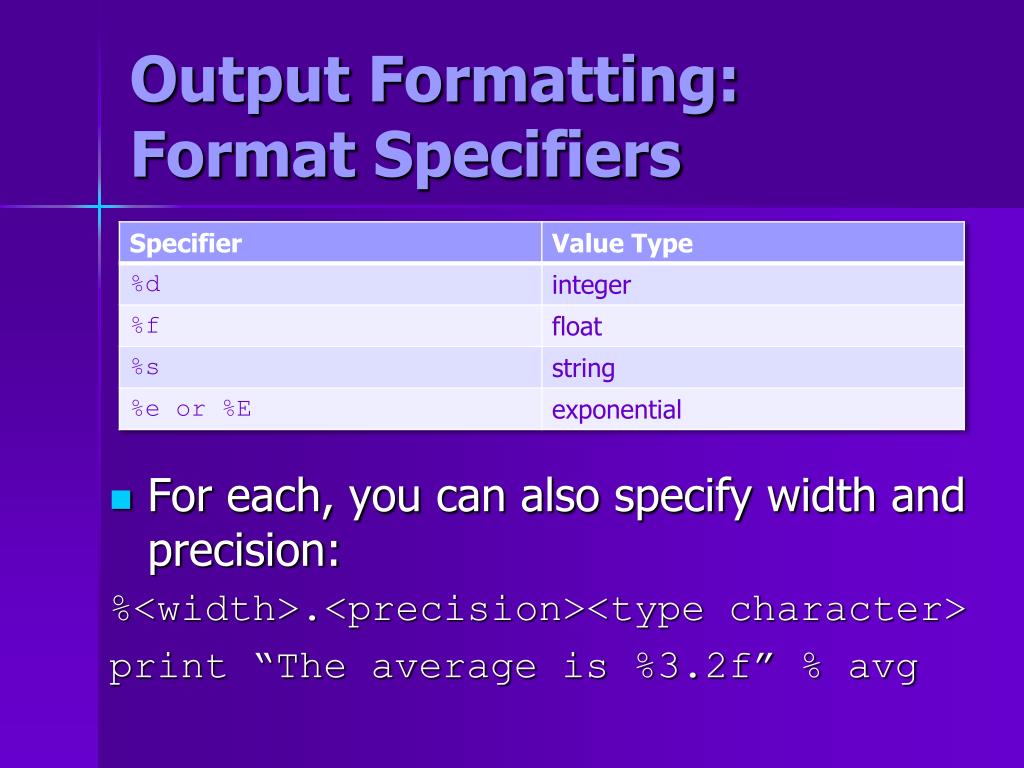Viewport: 1024px width, 768px height.
Task: Select the %d specifier cell
Action: 330,284
